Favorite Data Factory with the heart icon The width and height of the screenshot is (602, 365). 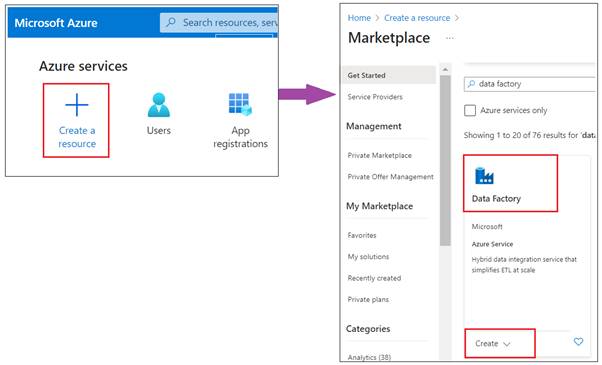578,341
